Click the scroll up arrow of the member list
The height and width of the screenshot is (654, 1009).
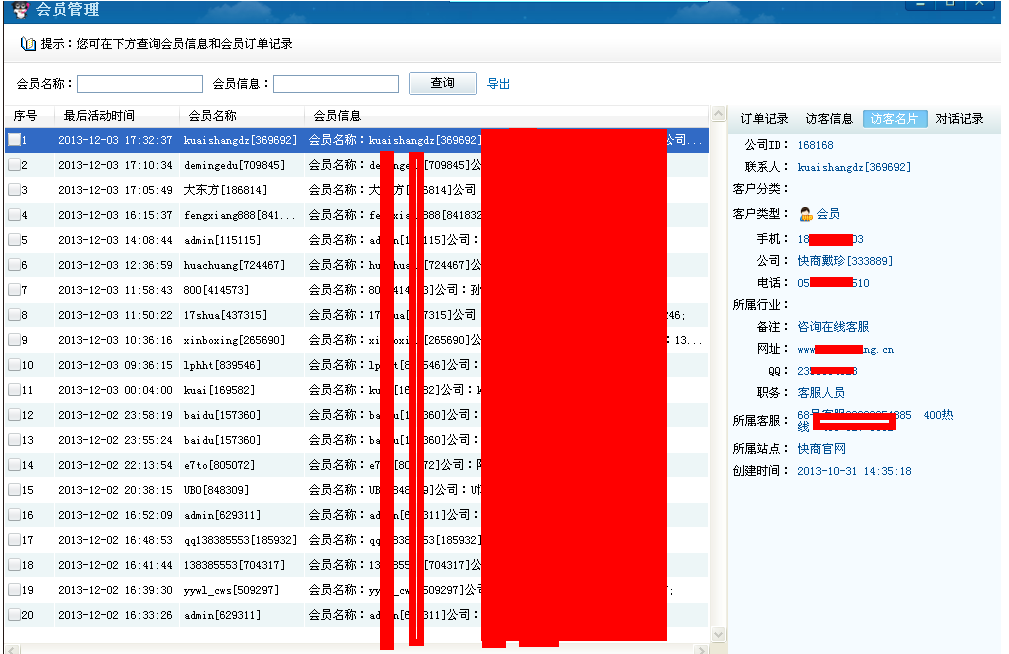click(x=718, y=115)
